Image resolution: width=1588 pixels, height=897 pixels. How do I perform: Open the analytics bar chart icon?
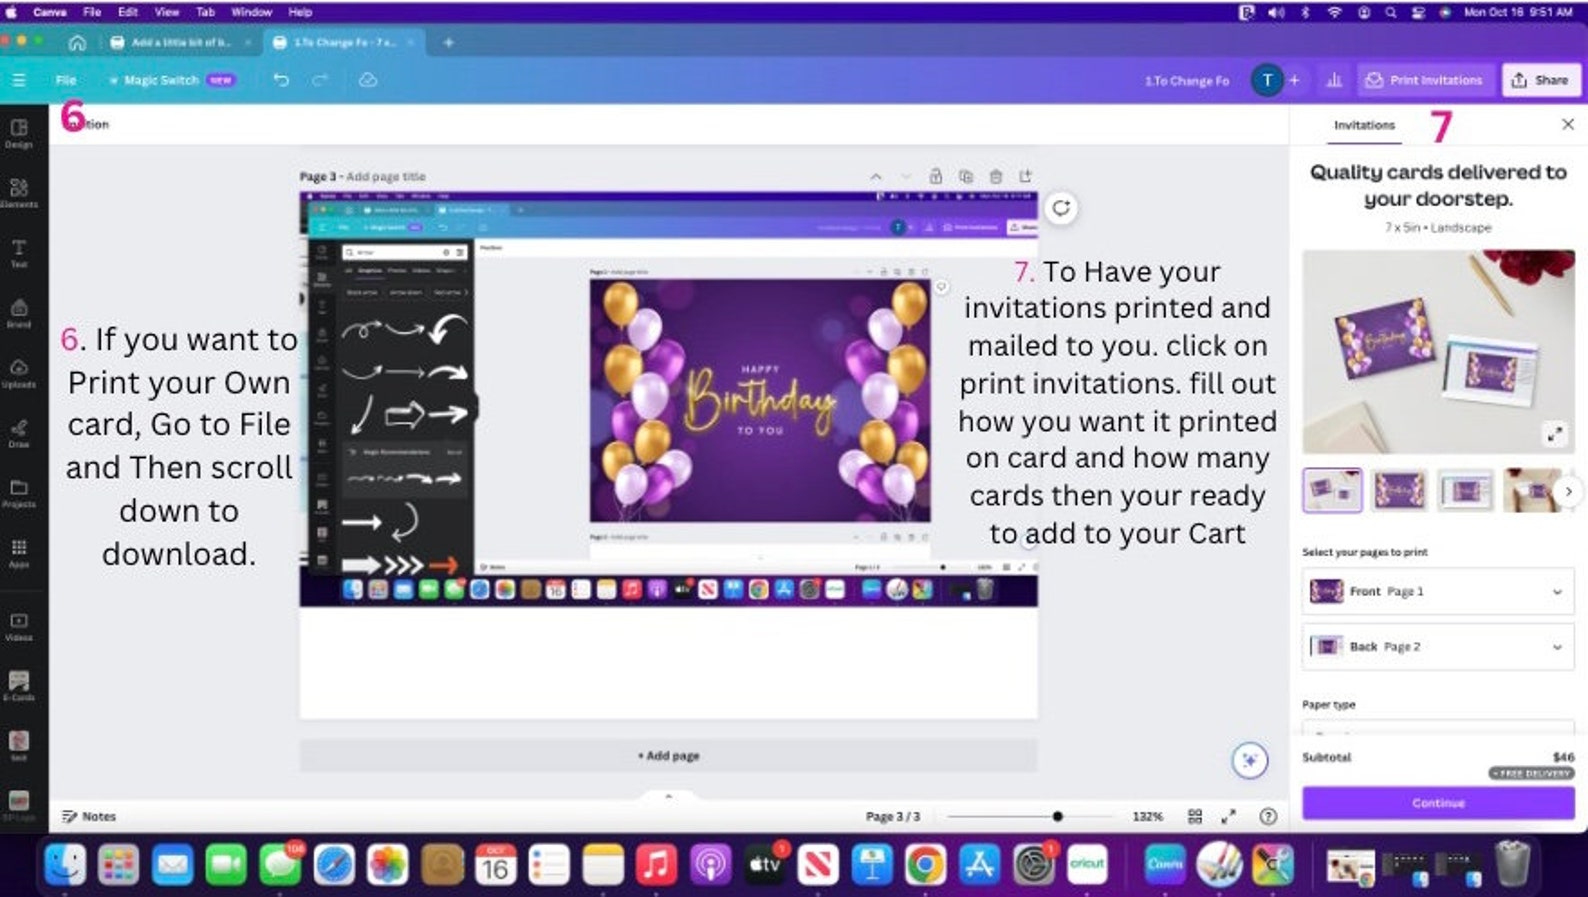coord(1334,80)
